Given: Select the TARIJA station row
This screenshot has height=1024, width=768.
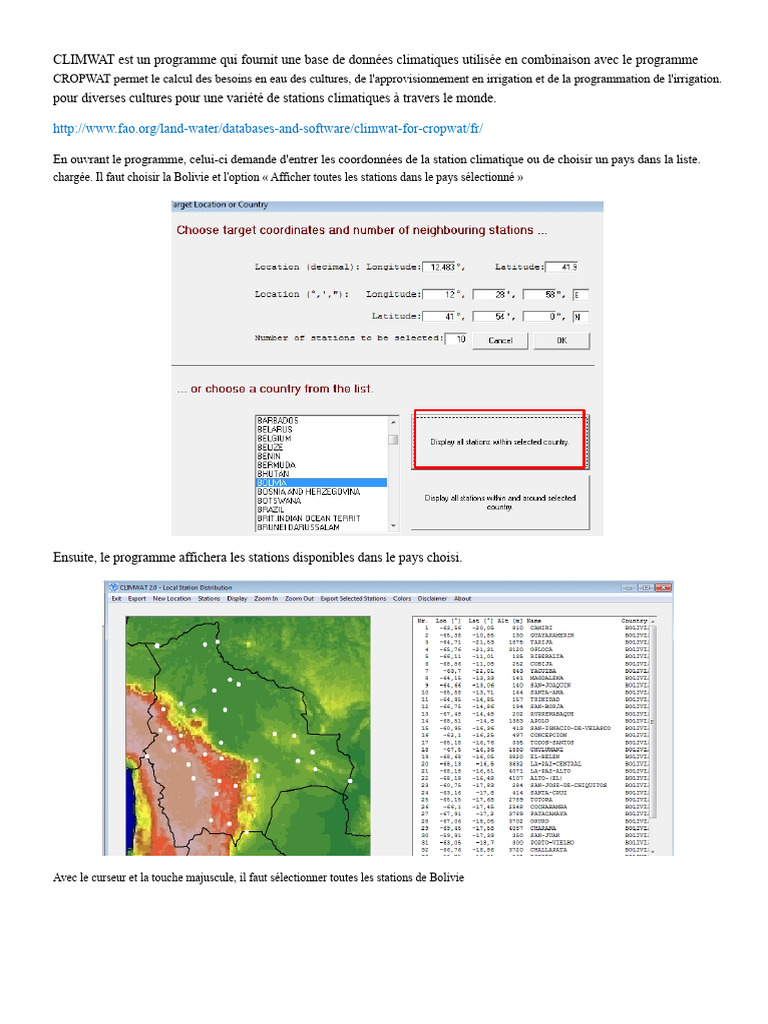Looking at the screenshot, I should click(x=532, y=642).
